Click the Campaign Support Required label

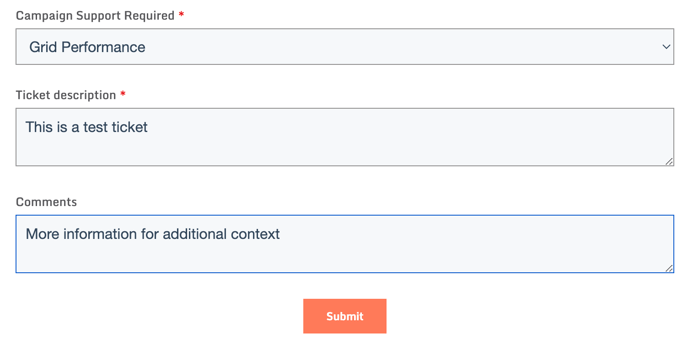(x=95, y=16)
